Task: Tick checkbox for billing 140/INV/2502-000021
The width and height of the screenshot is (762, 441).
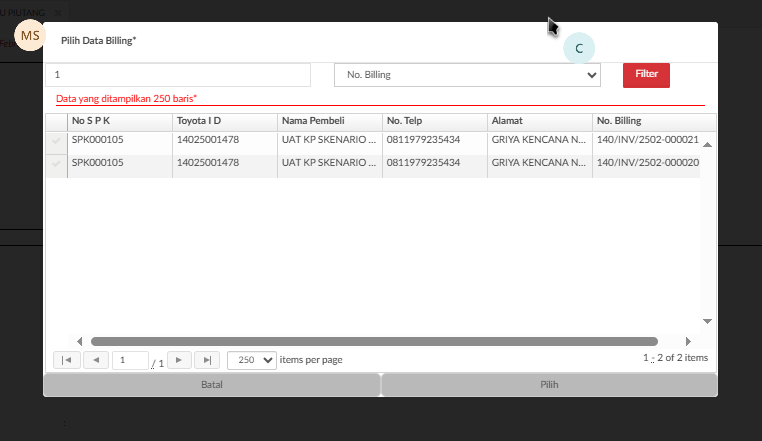Action: 56,141
